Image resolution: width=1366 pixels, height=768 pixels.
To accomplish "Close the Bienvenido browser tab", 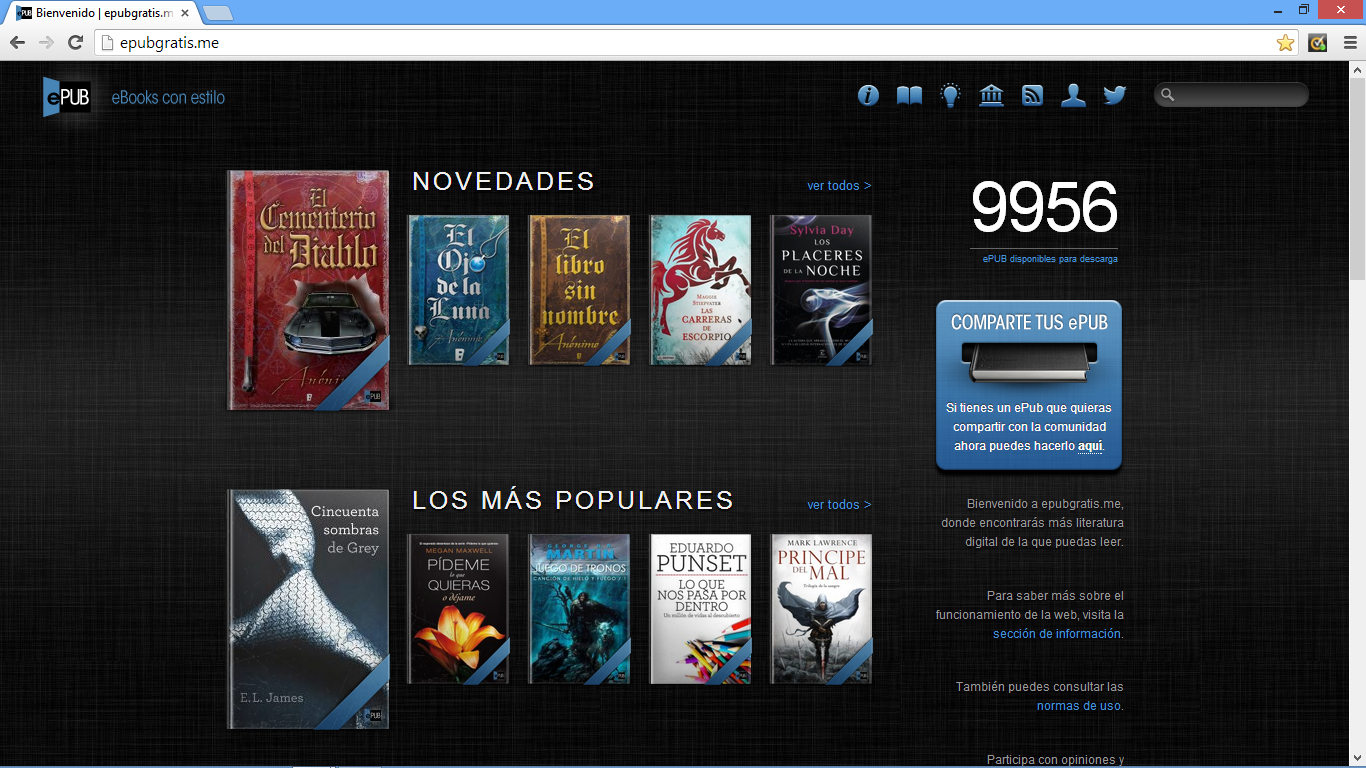I will (185, 14).
